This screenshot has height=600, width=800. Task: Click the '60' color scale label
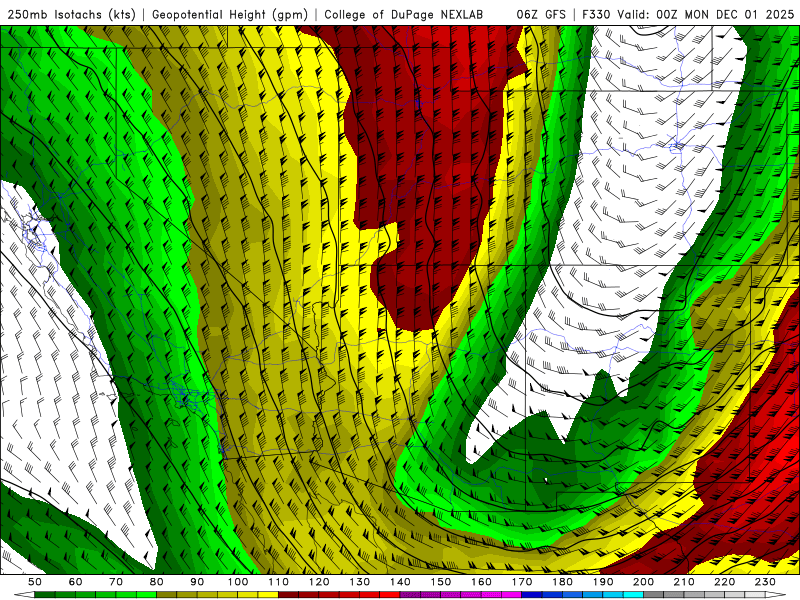[x=76, y=582]
